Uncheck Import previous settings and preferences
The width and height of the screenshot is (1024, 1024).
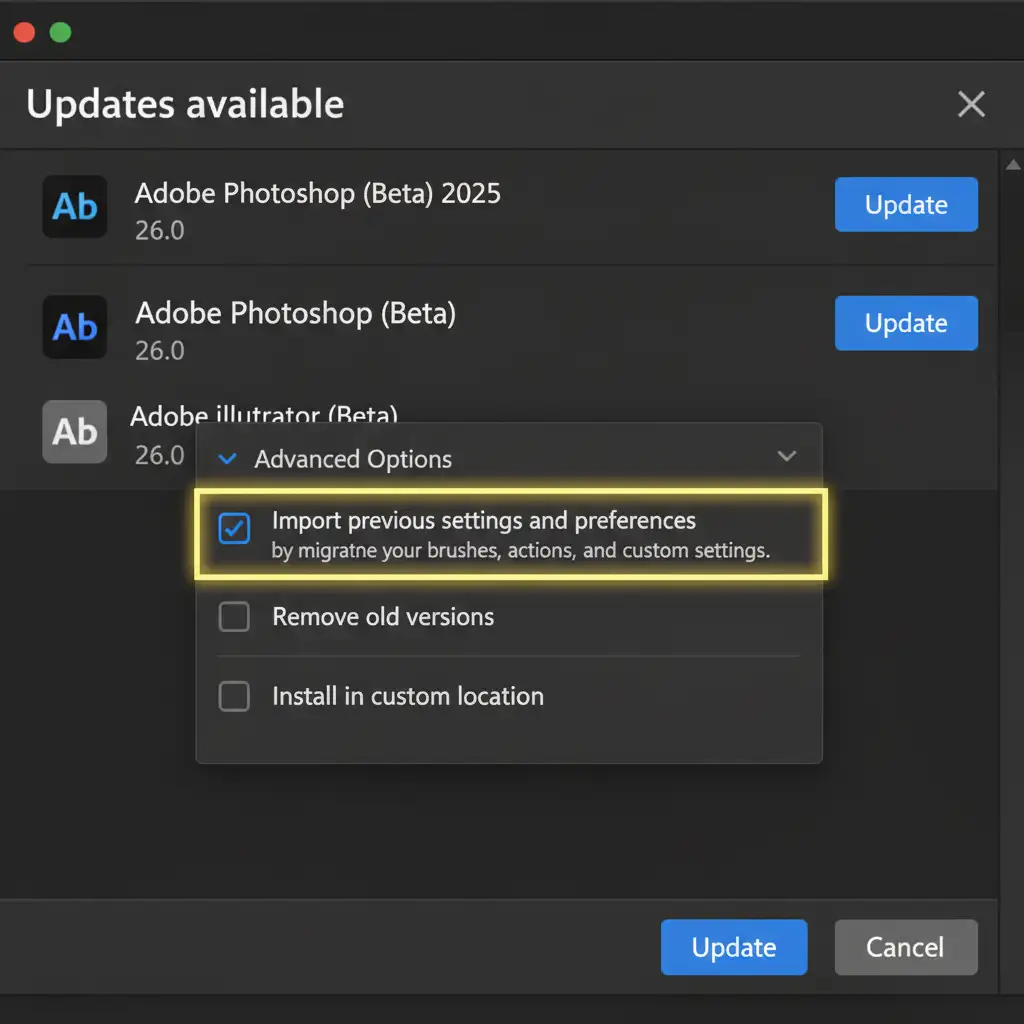click(x=234, y=529)
